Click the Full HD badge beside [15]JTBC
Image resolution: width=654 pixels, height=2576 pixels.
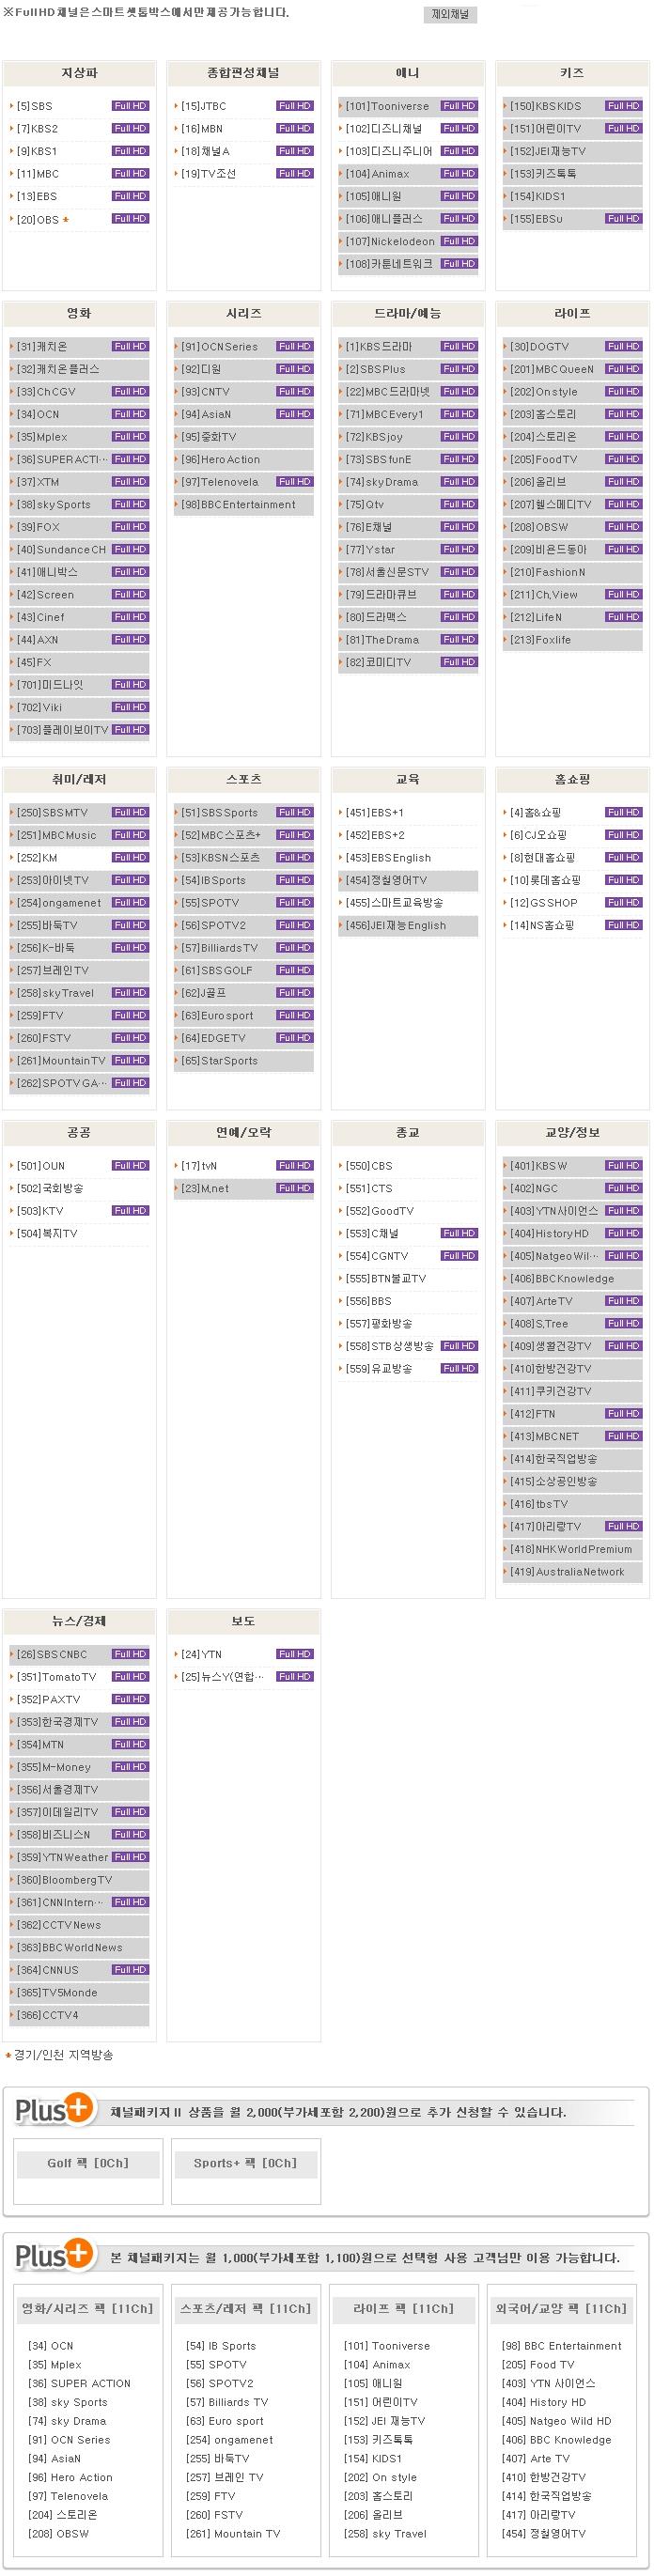(x=295, y=106)
